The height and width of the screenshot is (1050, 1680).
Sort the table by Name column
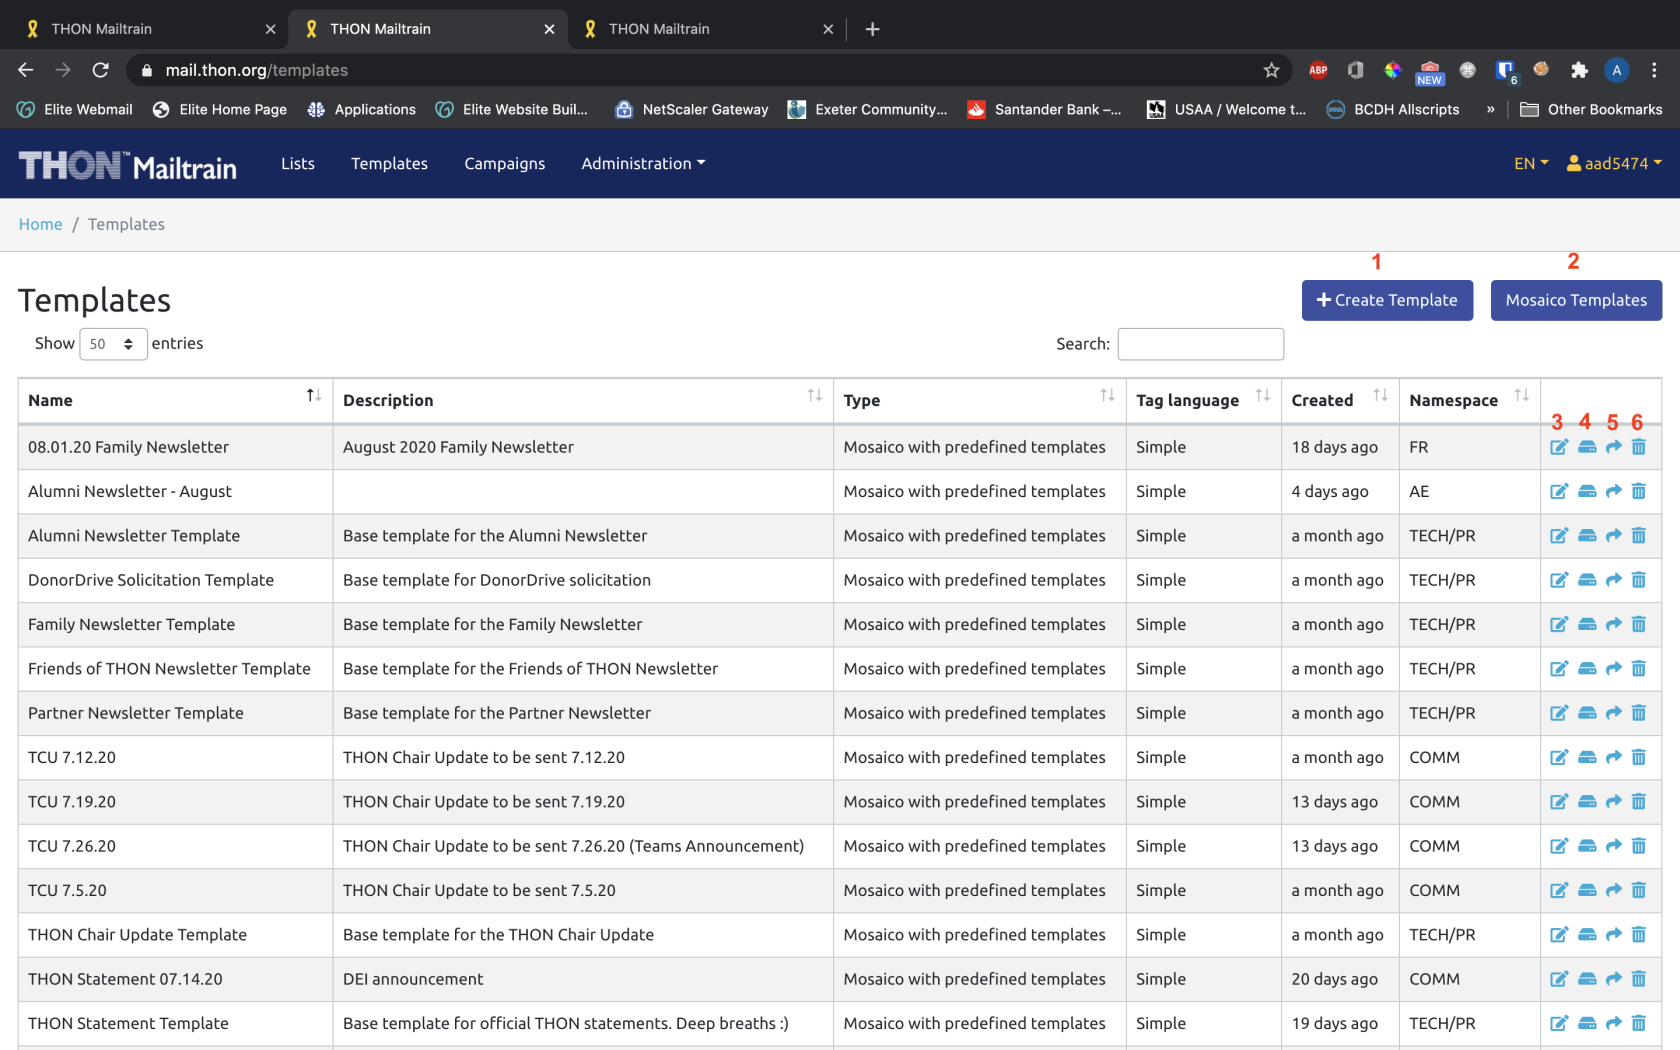coord(175,400)
